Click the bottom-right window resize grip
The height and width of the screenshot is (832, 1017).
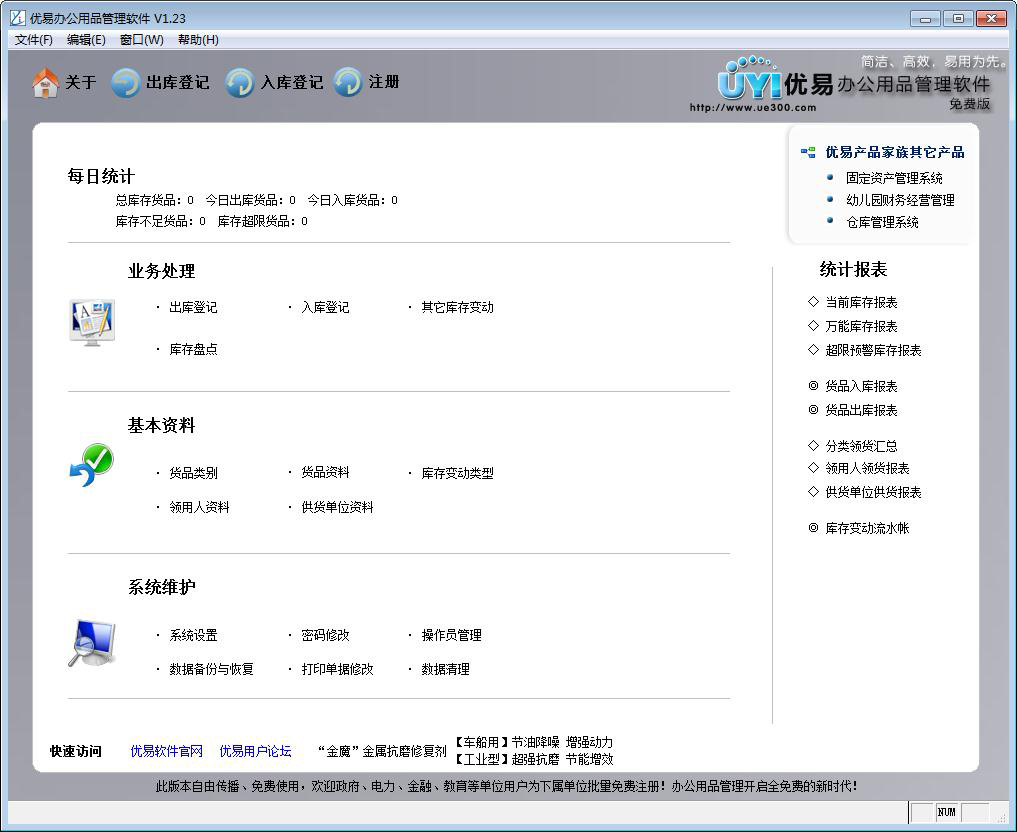[1002, 816]
